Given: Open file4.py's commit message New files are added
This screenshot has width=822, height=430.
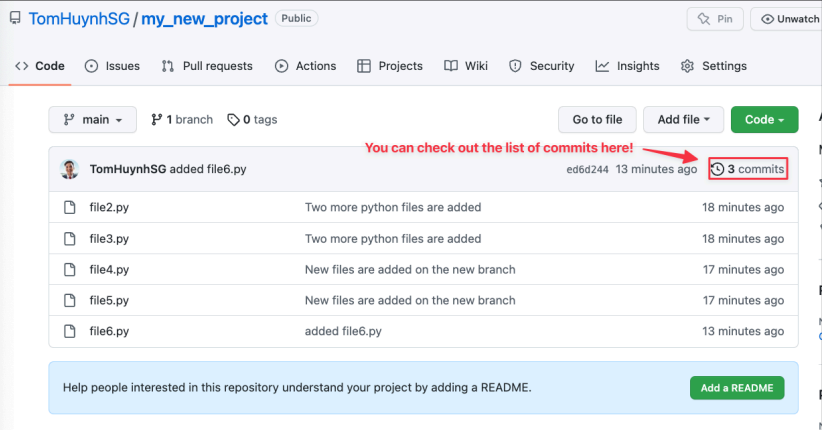Looking at the screenshot, I should [x=410, y=270].
